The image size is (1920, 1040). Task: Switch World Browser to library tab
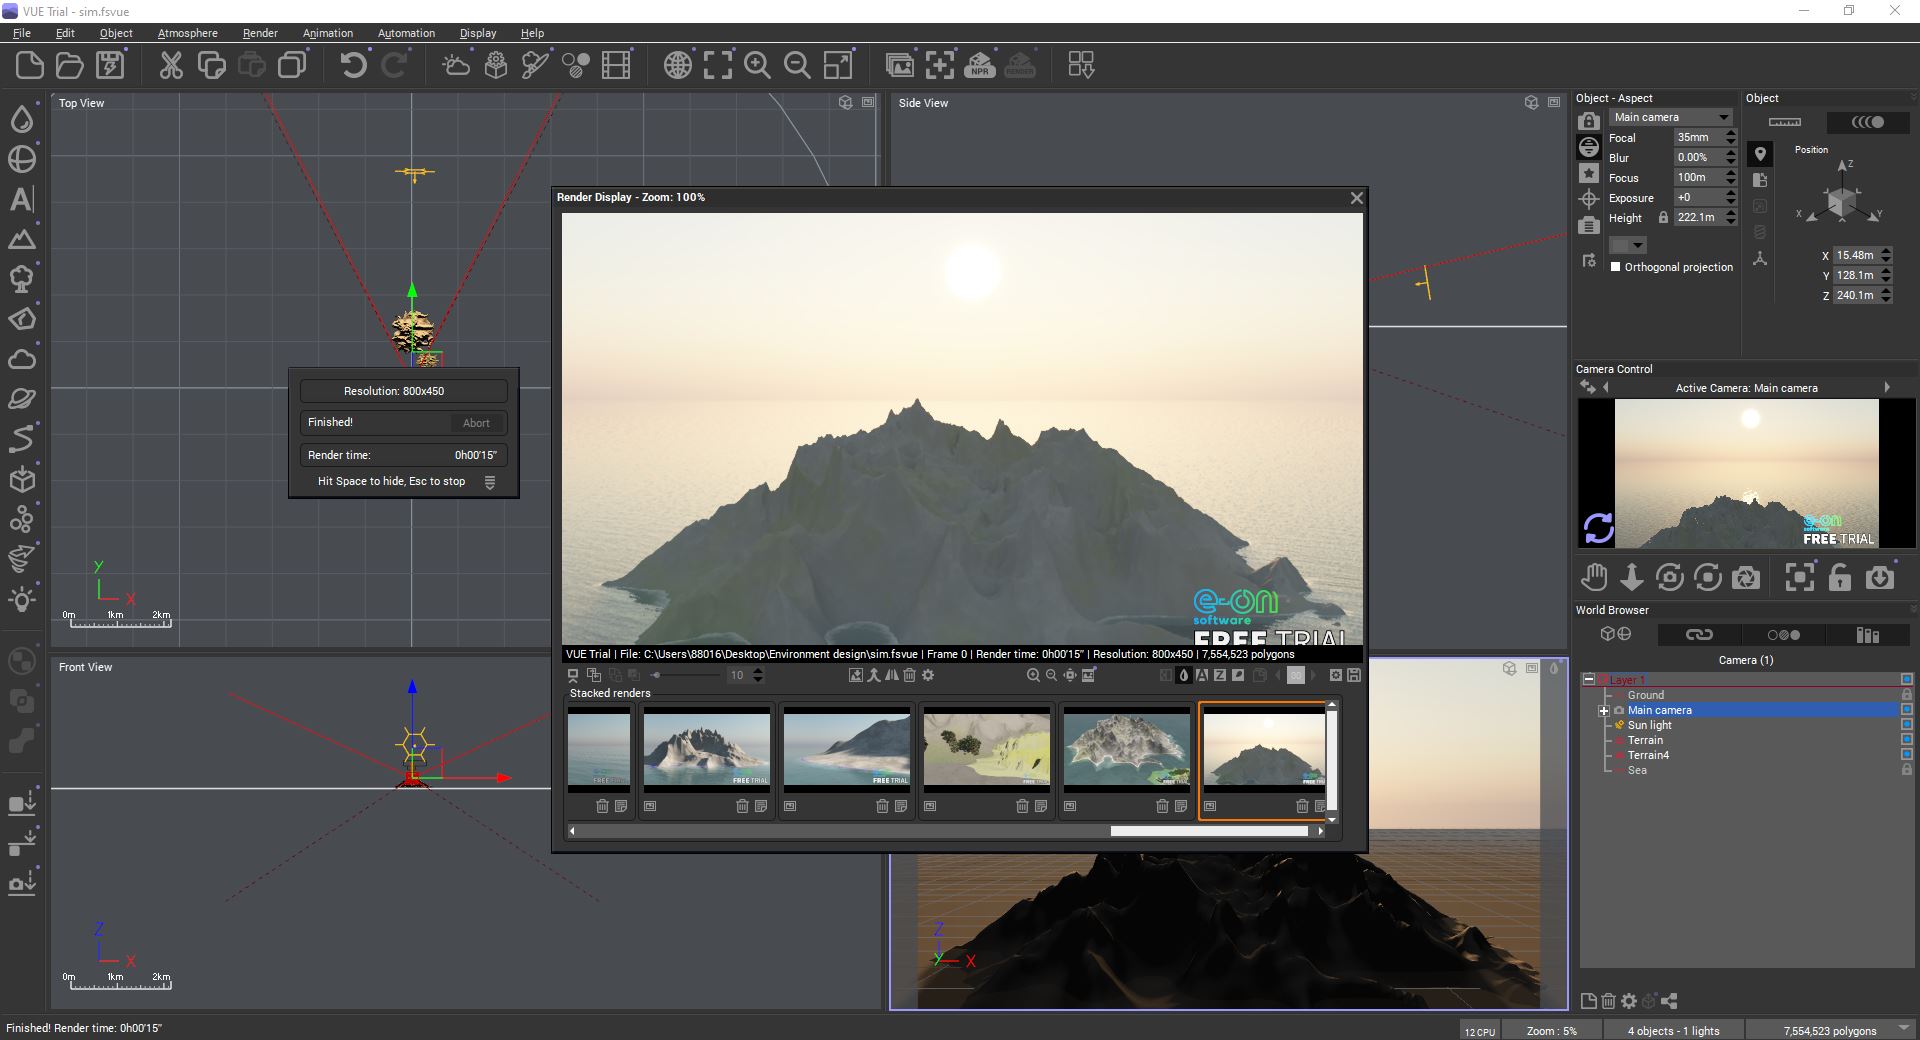(x=1867, y=635)
